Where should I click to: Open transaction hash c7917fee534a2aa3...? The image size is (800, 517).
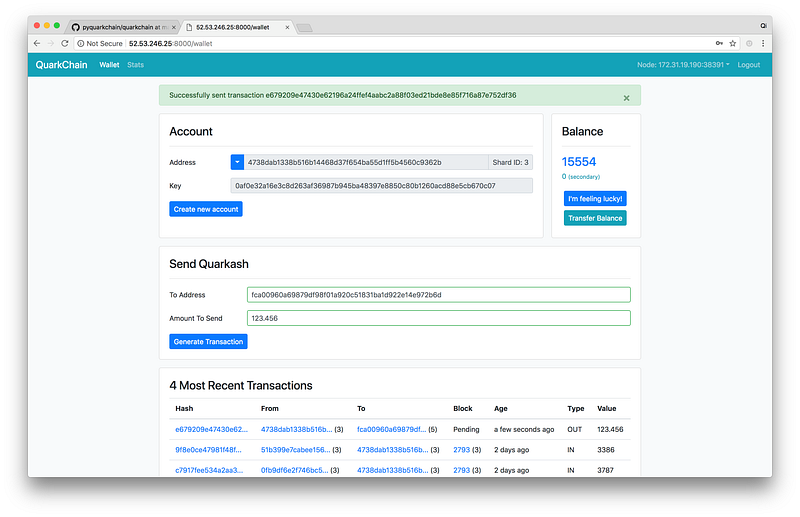(209, 471)
